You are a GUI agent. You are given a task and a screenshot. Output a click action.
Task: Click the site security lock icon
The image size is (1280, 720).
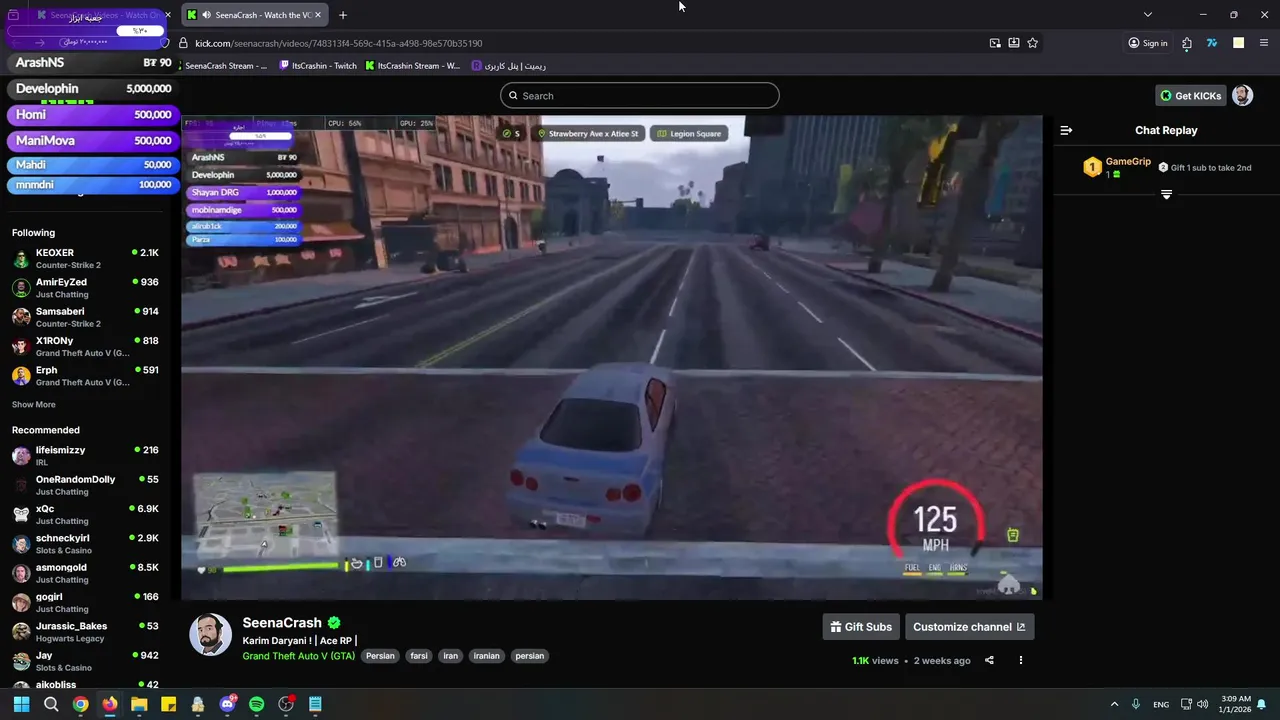tap(183, 43)
